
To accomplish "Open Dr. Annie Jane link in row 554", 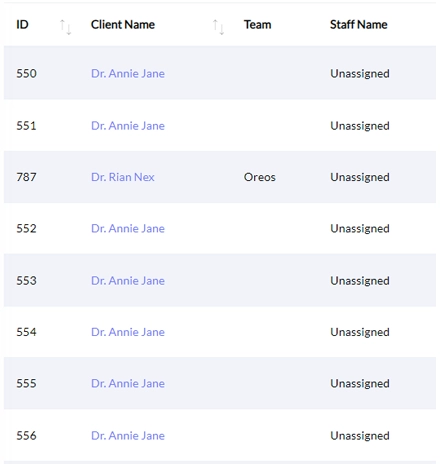I will 128,332.
